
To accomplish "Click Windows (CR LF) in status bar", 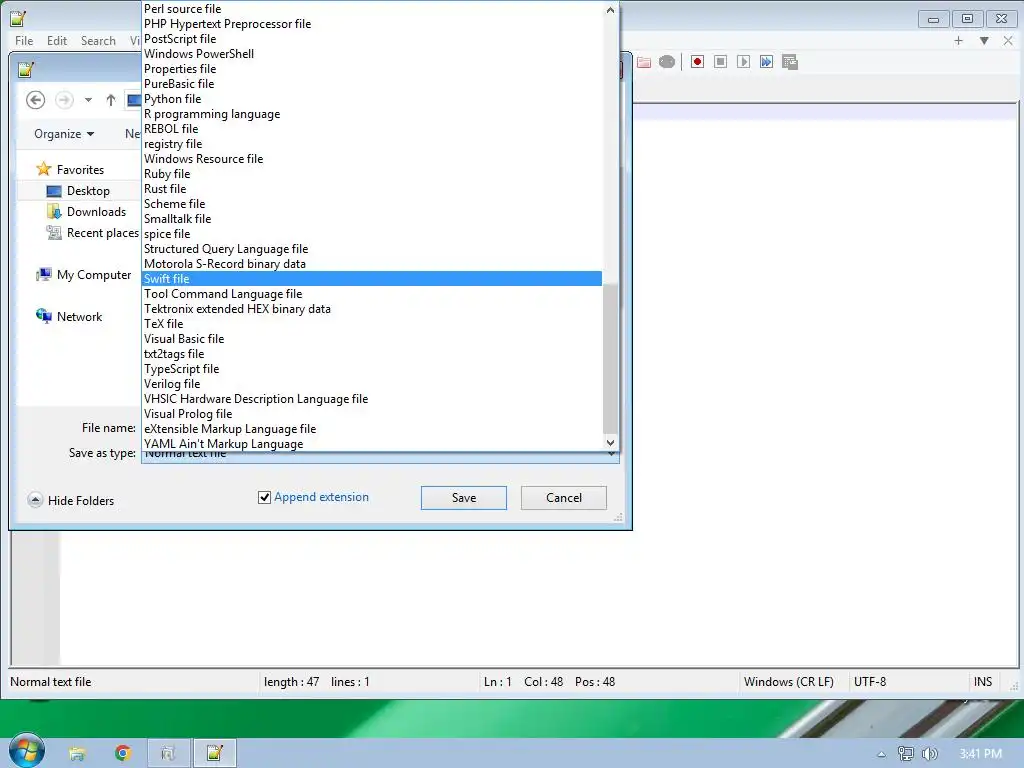I will [788, 682].
